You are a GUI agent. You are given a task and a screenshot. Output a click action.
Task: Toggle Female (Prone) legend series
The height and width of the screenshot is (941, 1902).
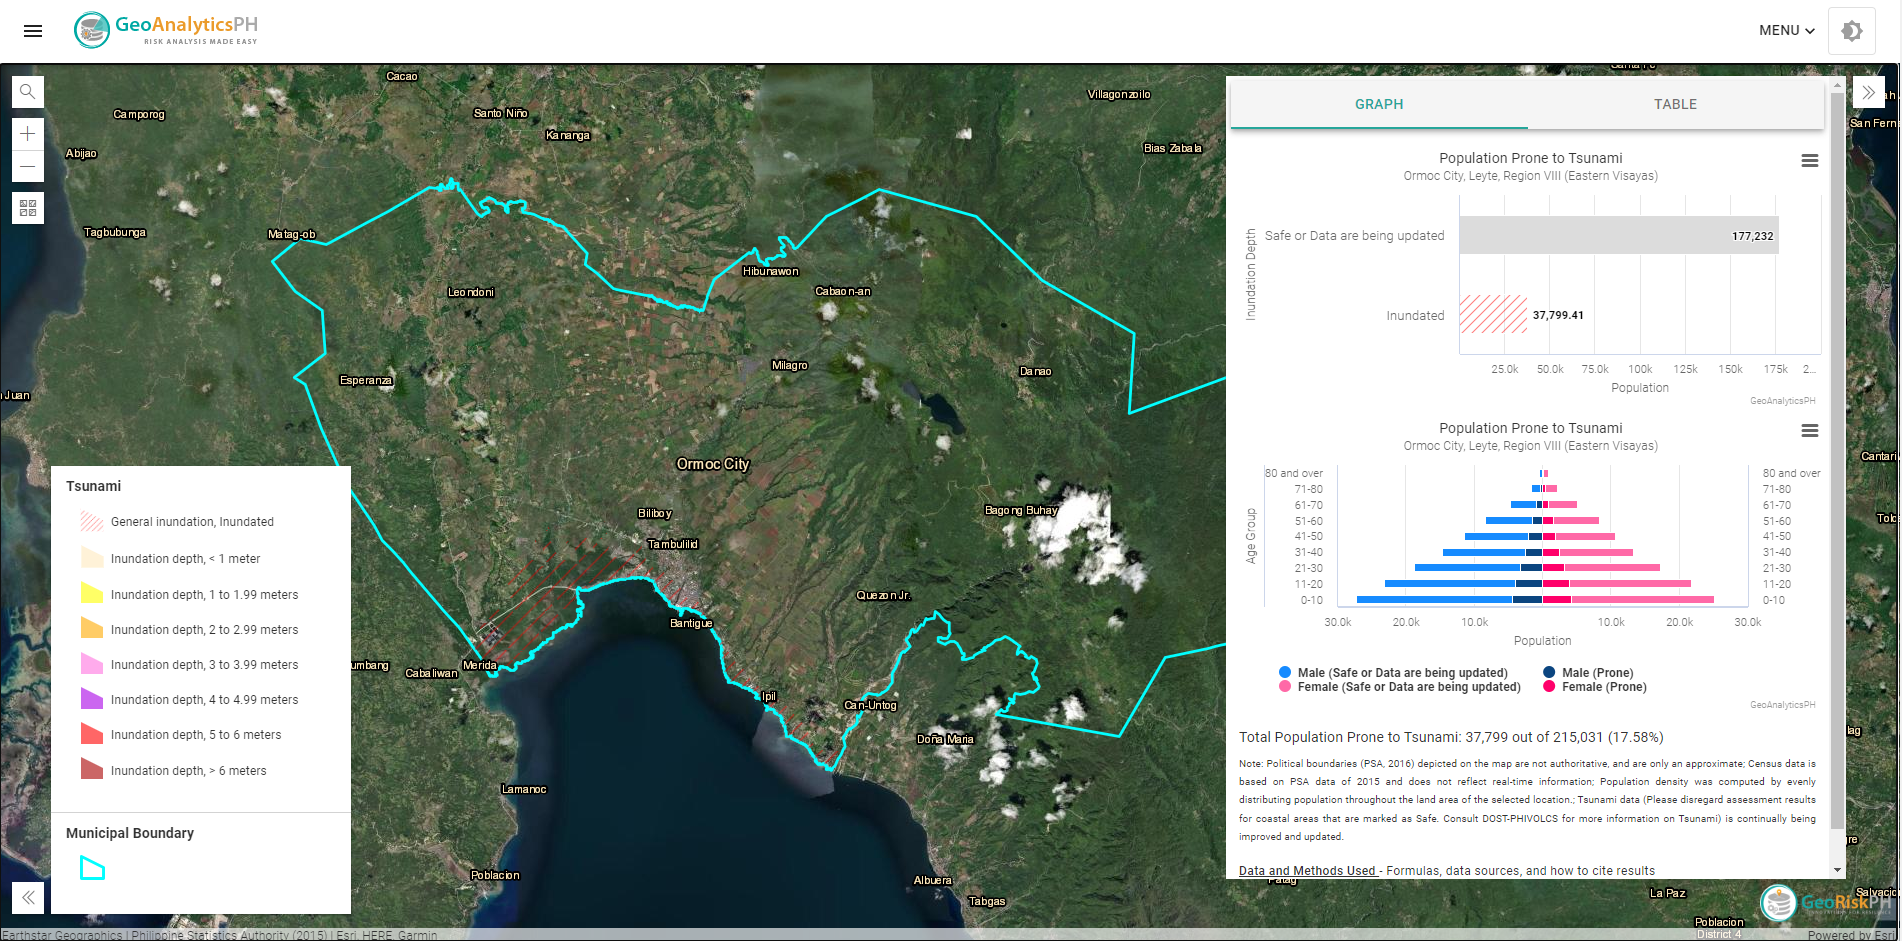point(1603,687)
